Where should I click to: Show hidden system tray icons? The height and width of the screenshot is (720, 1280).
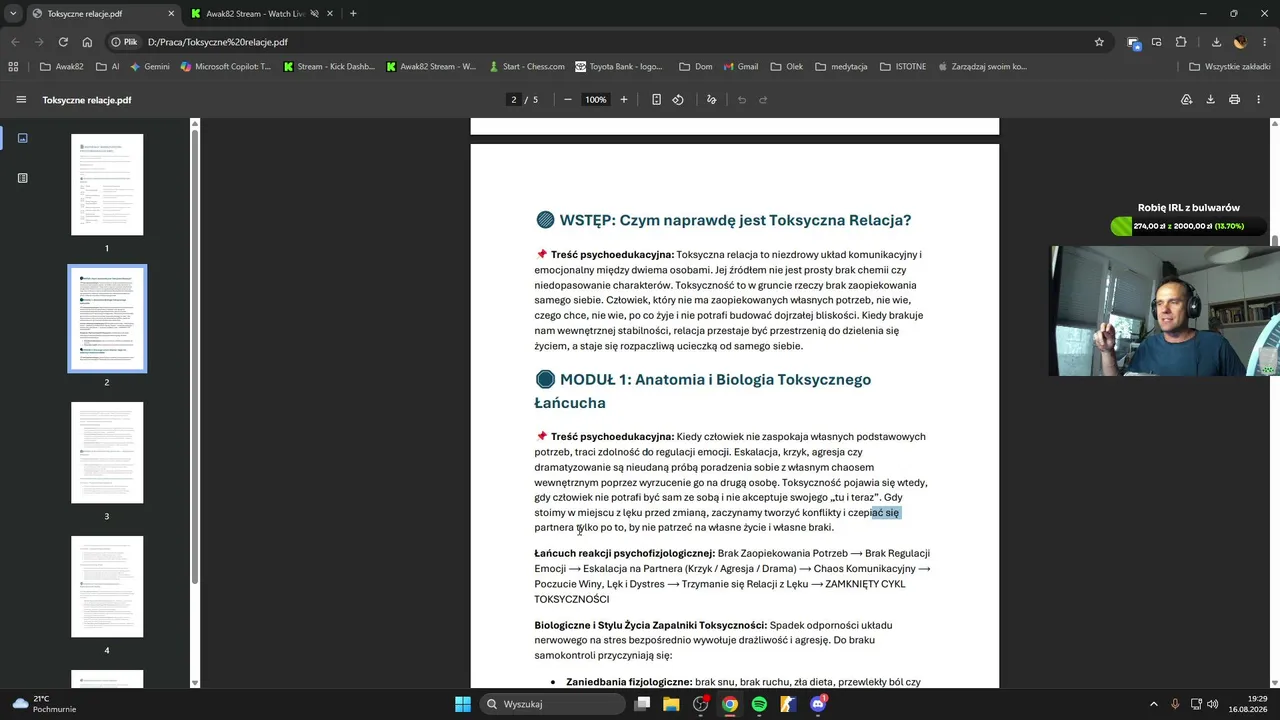tap(1153, 704)
